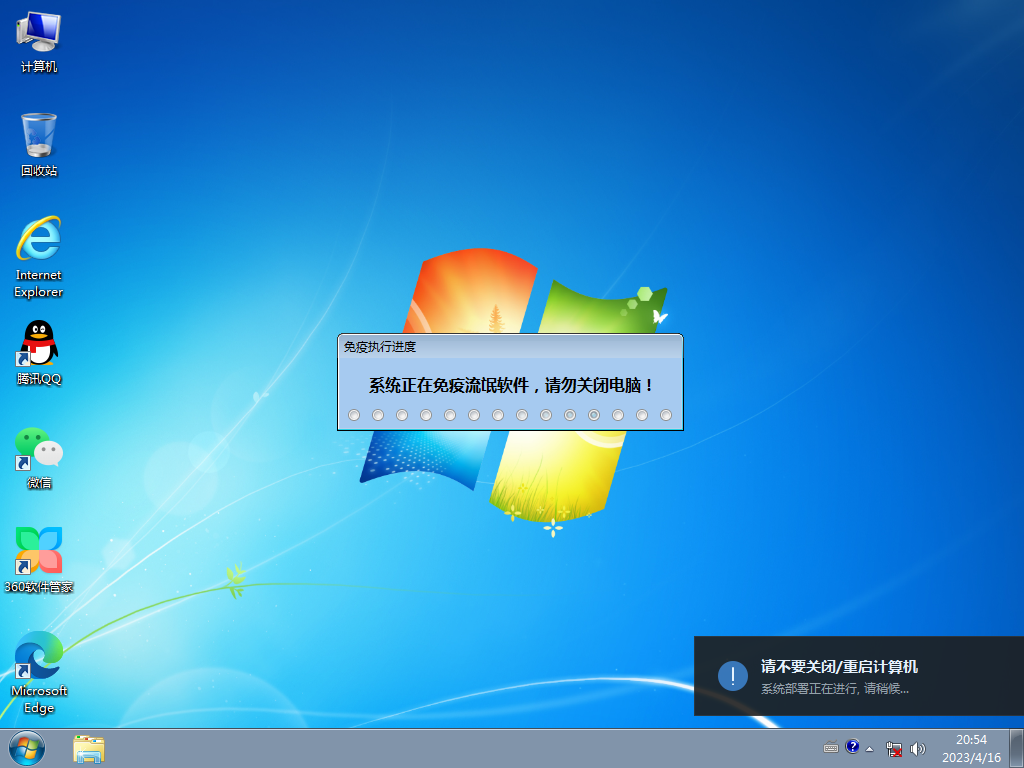1024x768 pixels.
Task: Open the Windows Start menu orb
Action: coord(26,748)
